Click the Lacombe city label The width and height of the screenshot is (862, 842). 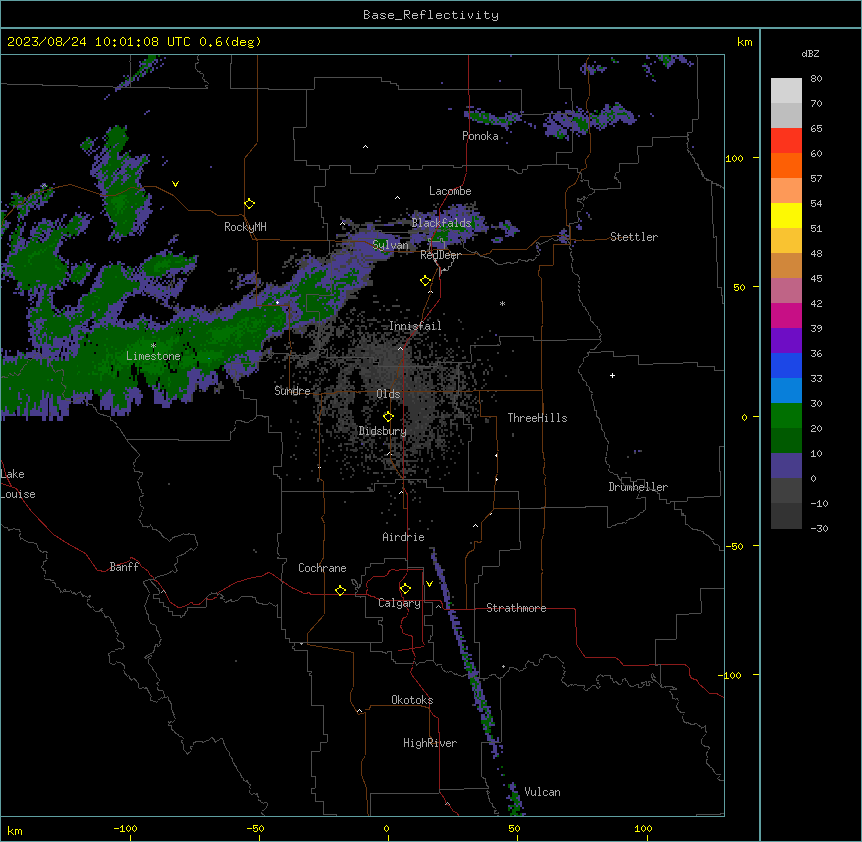coord(450,191)
